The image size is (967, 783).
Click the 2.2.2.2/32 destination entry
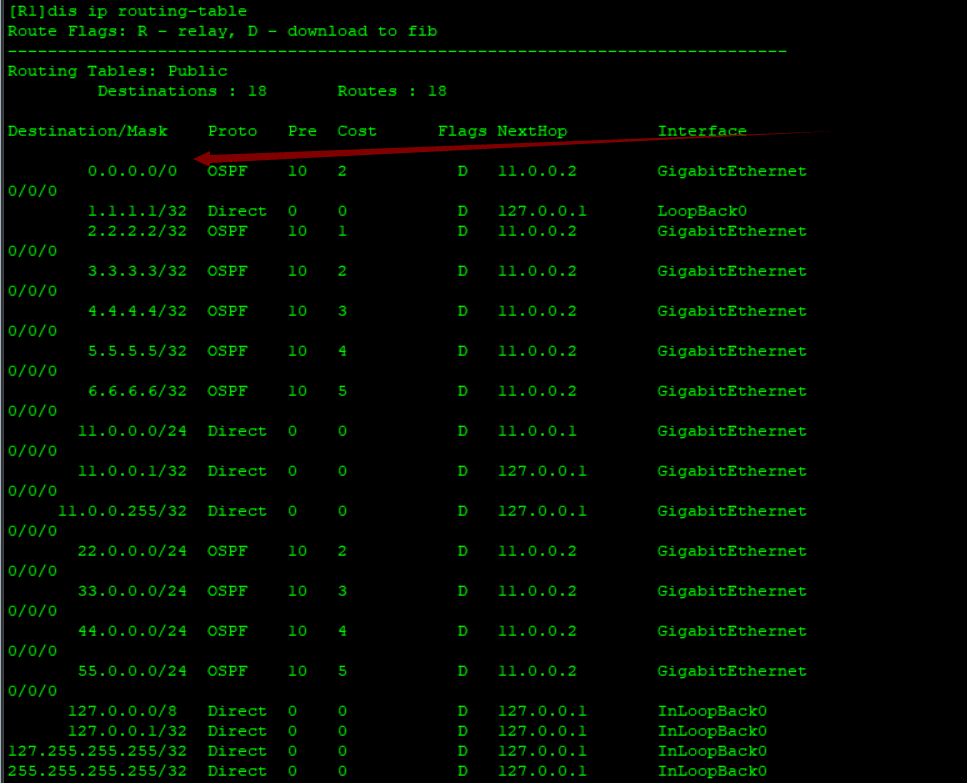[137, 231]
